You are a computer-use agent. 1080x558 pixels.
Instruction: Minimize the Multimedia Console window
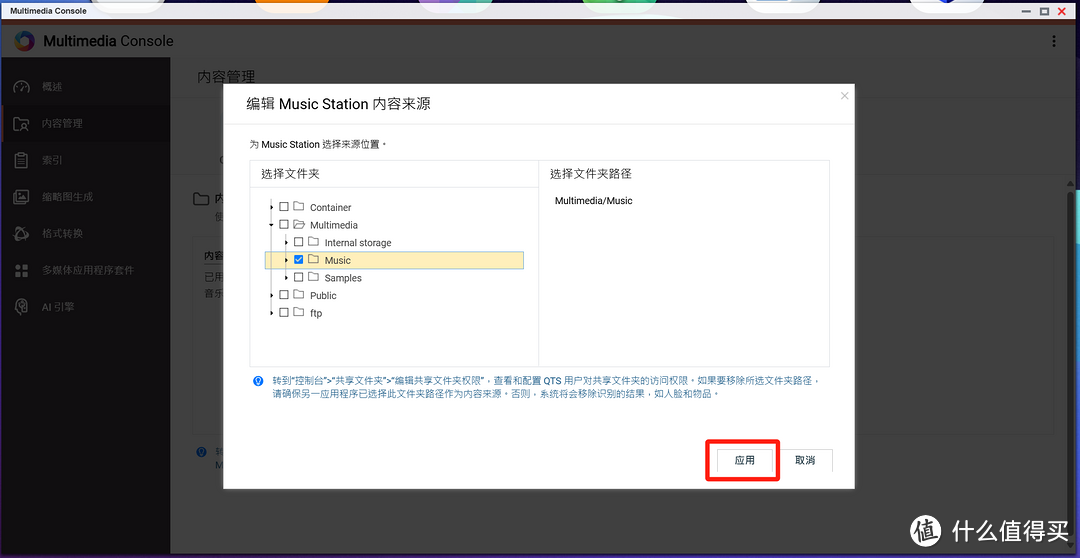[x=1028, y=11]
